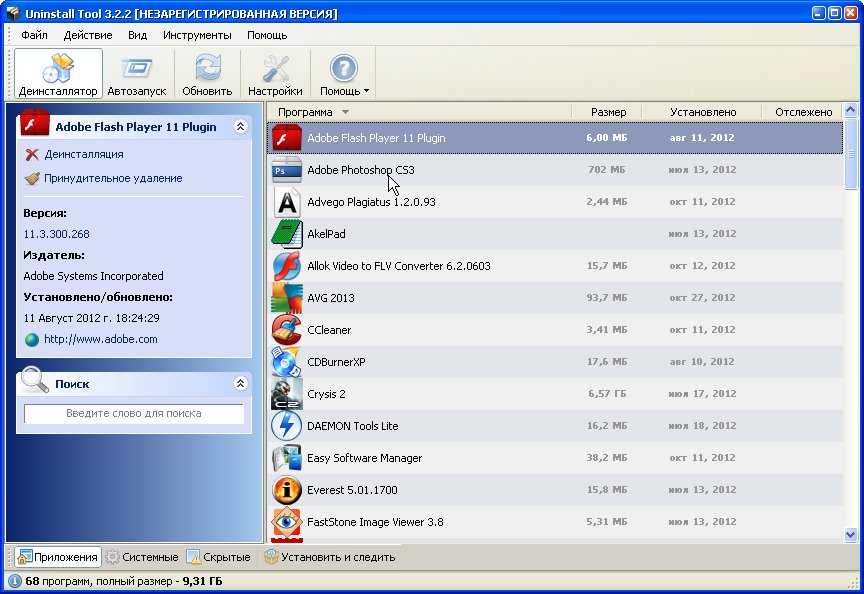This screenshot has height=594, width=864.
Task: Sort by the Отслежено column header
Action: click(803, 112)
